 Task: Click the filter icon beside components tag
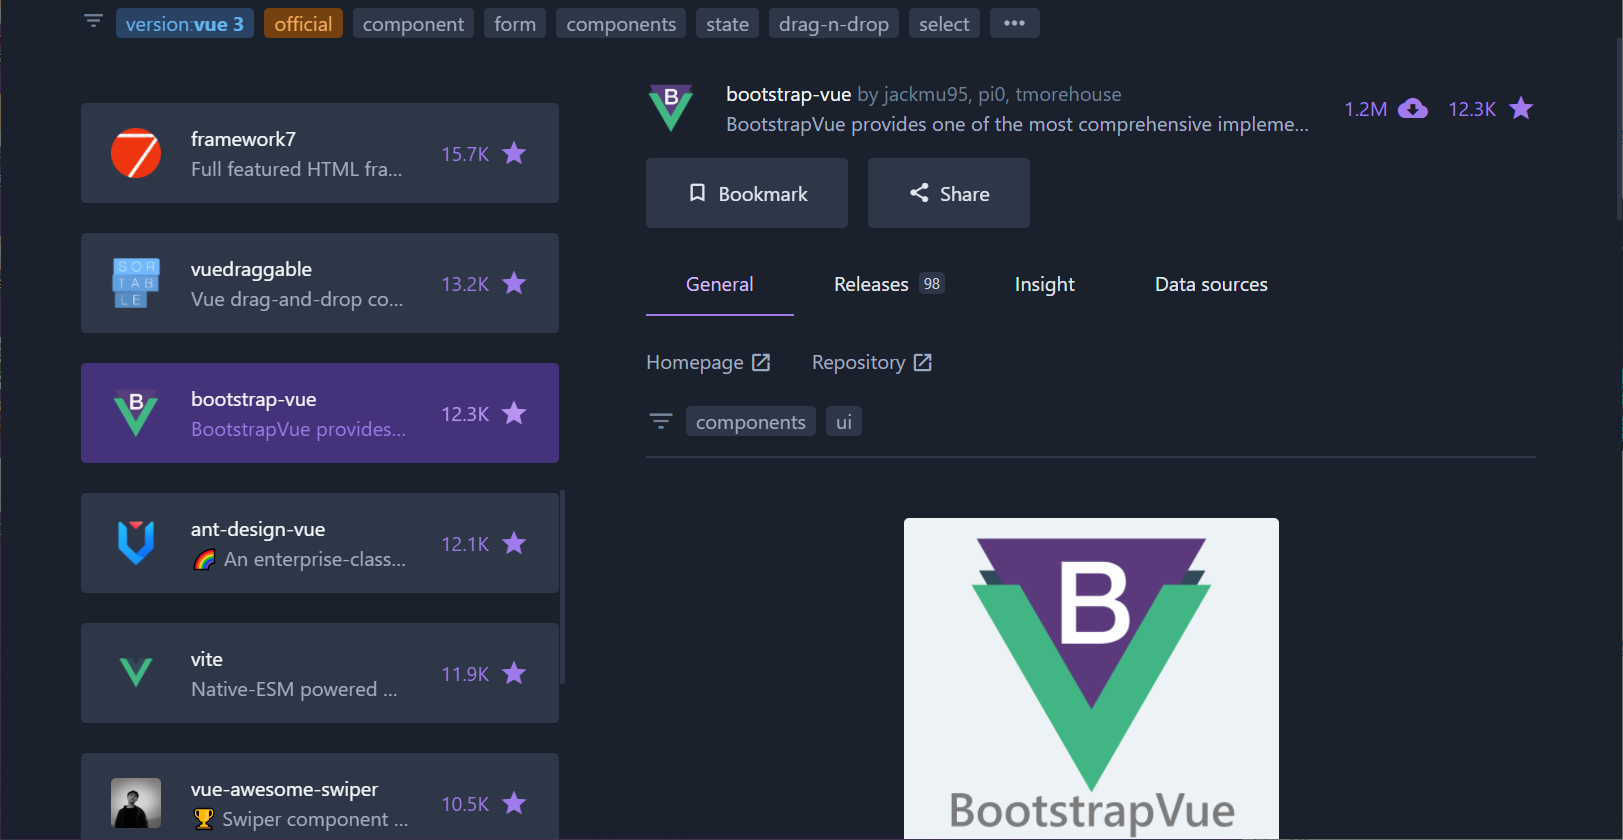click(x=661, y=421)
